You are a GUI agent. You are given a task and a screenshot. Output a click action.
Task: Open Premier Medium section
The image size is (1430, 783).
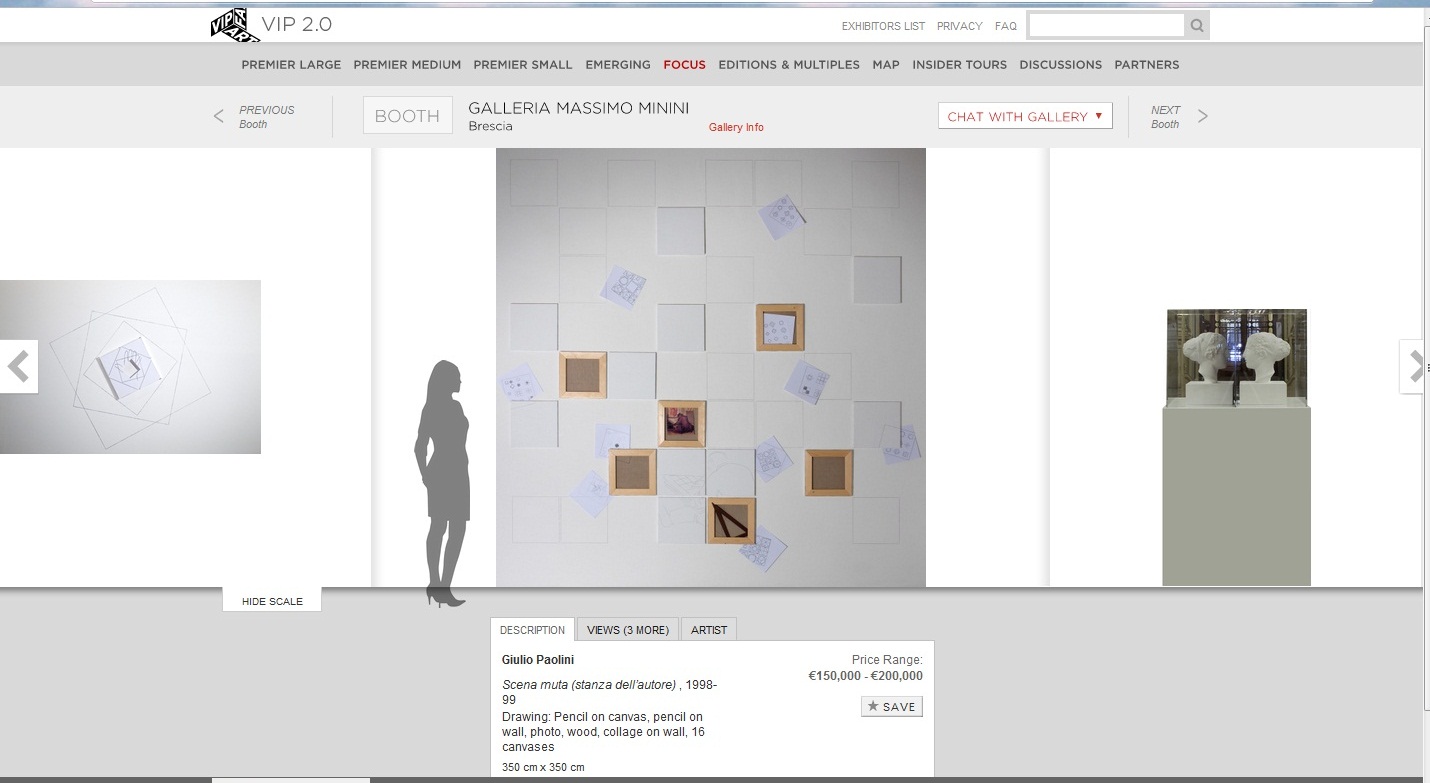[407, 64]
